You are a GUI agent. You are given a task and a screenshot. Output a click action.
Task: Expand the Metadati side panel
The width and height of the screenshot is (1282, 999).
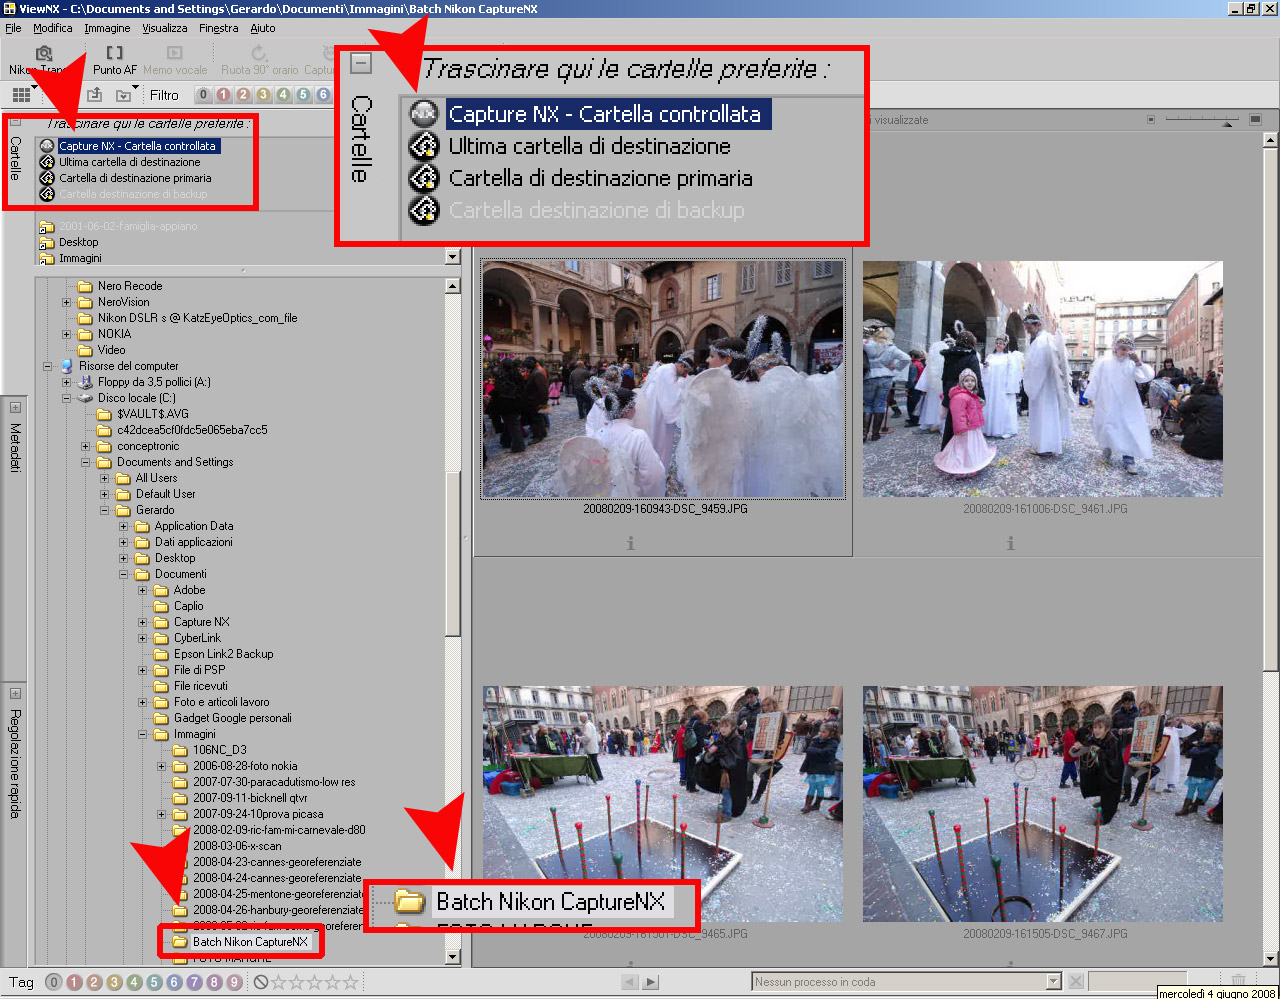coord(15,407)
